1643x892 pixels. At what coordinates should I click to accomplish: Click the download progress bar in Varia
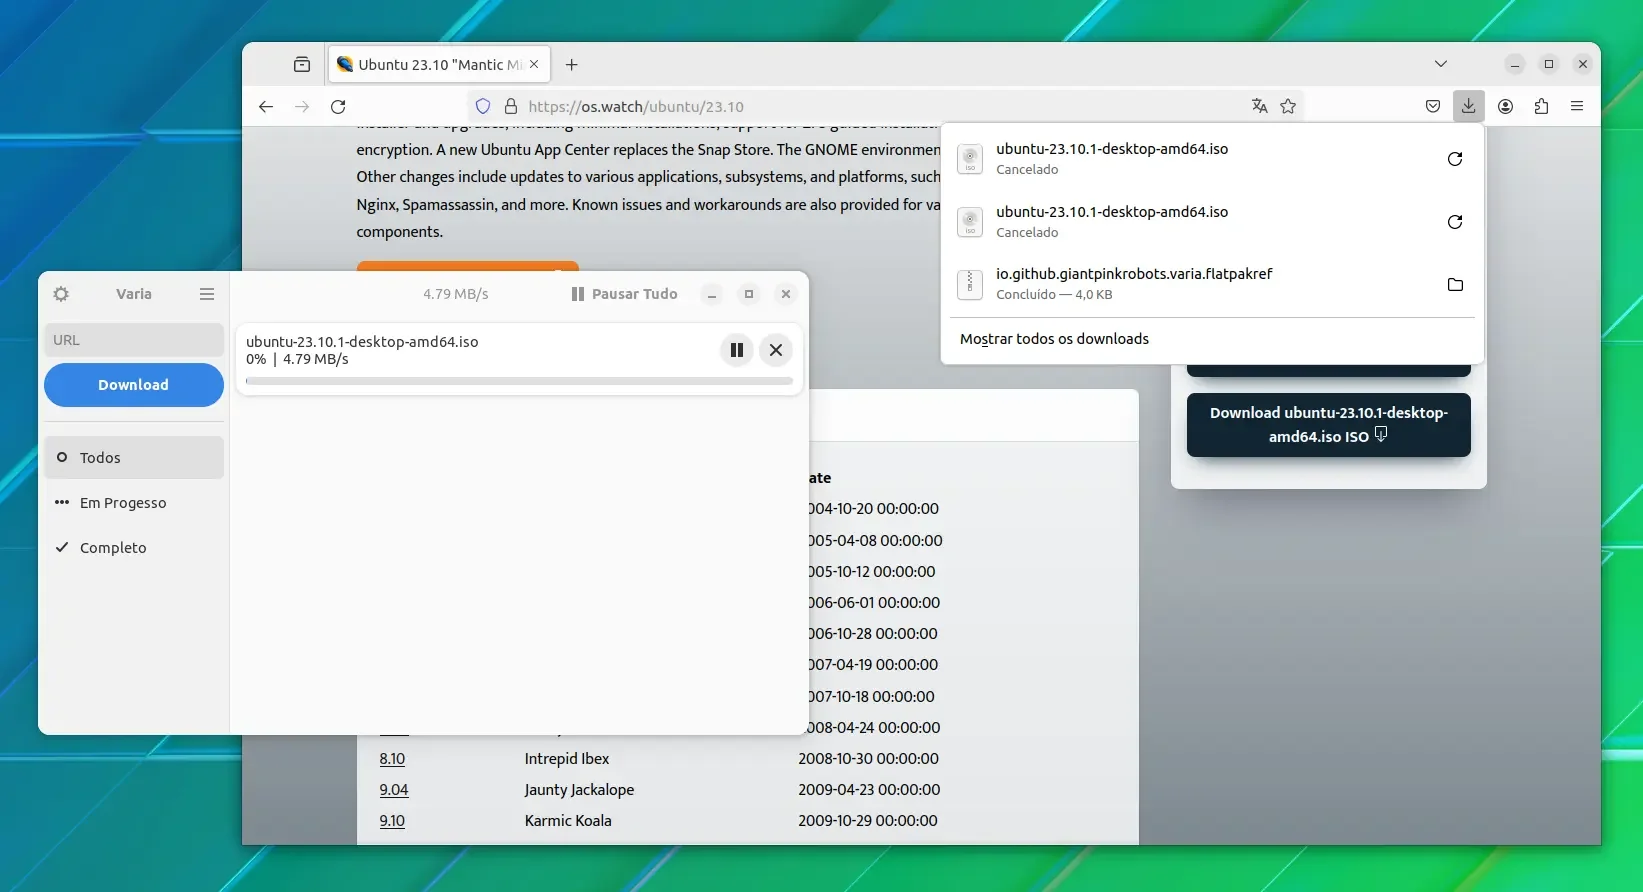pyautogui.click(x=519, y=381)
